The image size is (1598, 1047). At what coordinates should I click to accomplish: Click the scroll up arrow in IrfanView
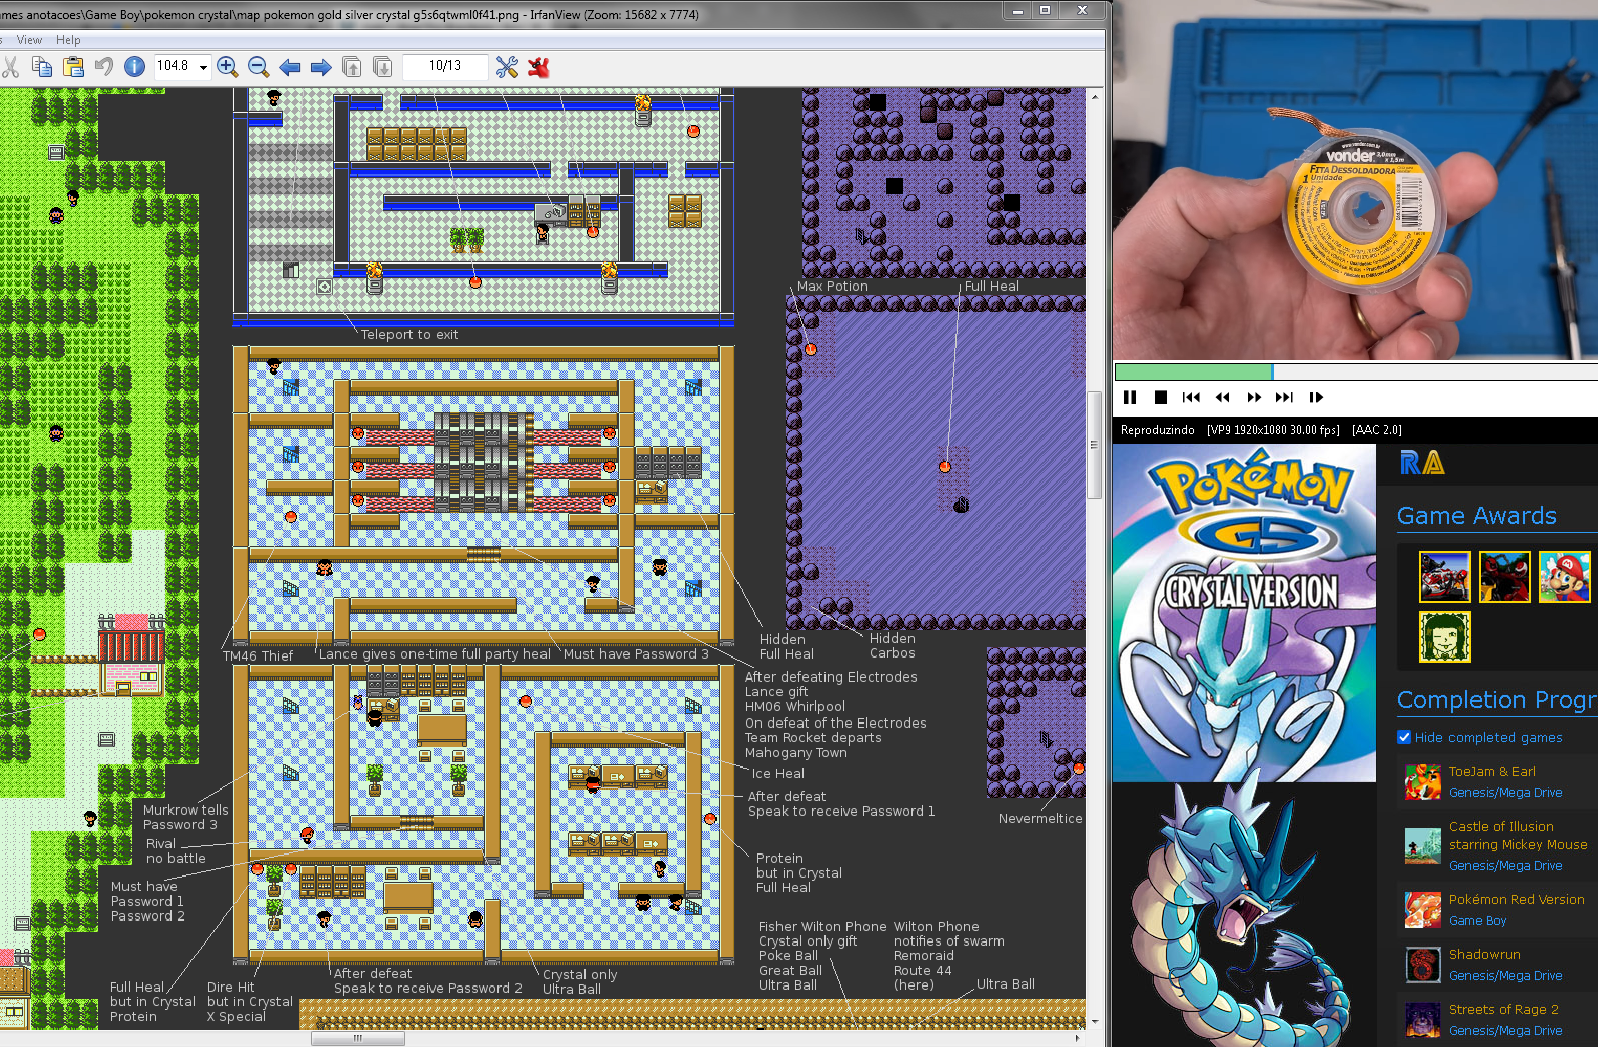pos(1095,96)
